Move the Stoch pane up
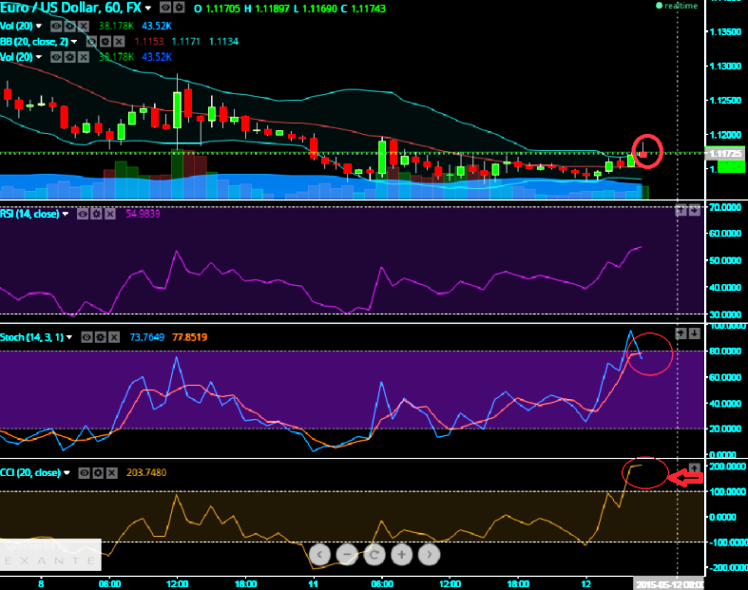Screen dimensions: 748x590 tap(681, 333)
